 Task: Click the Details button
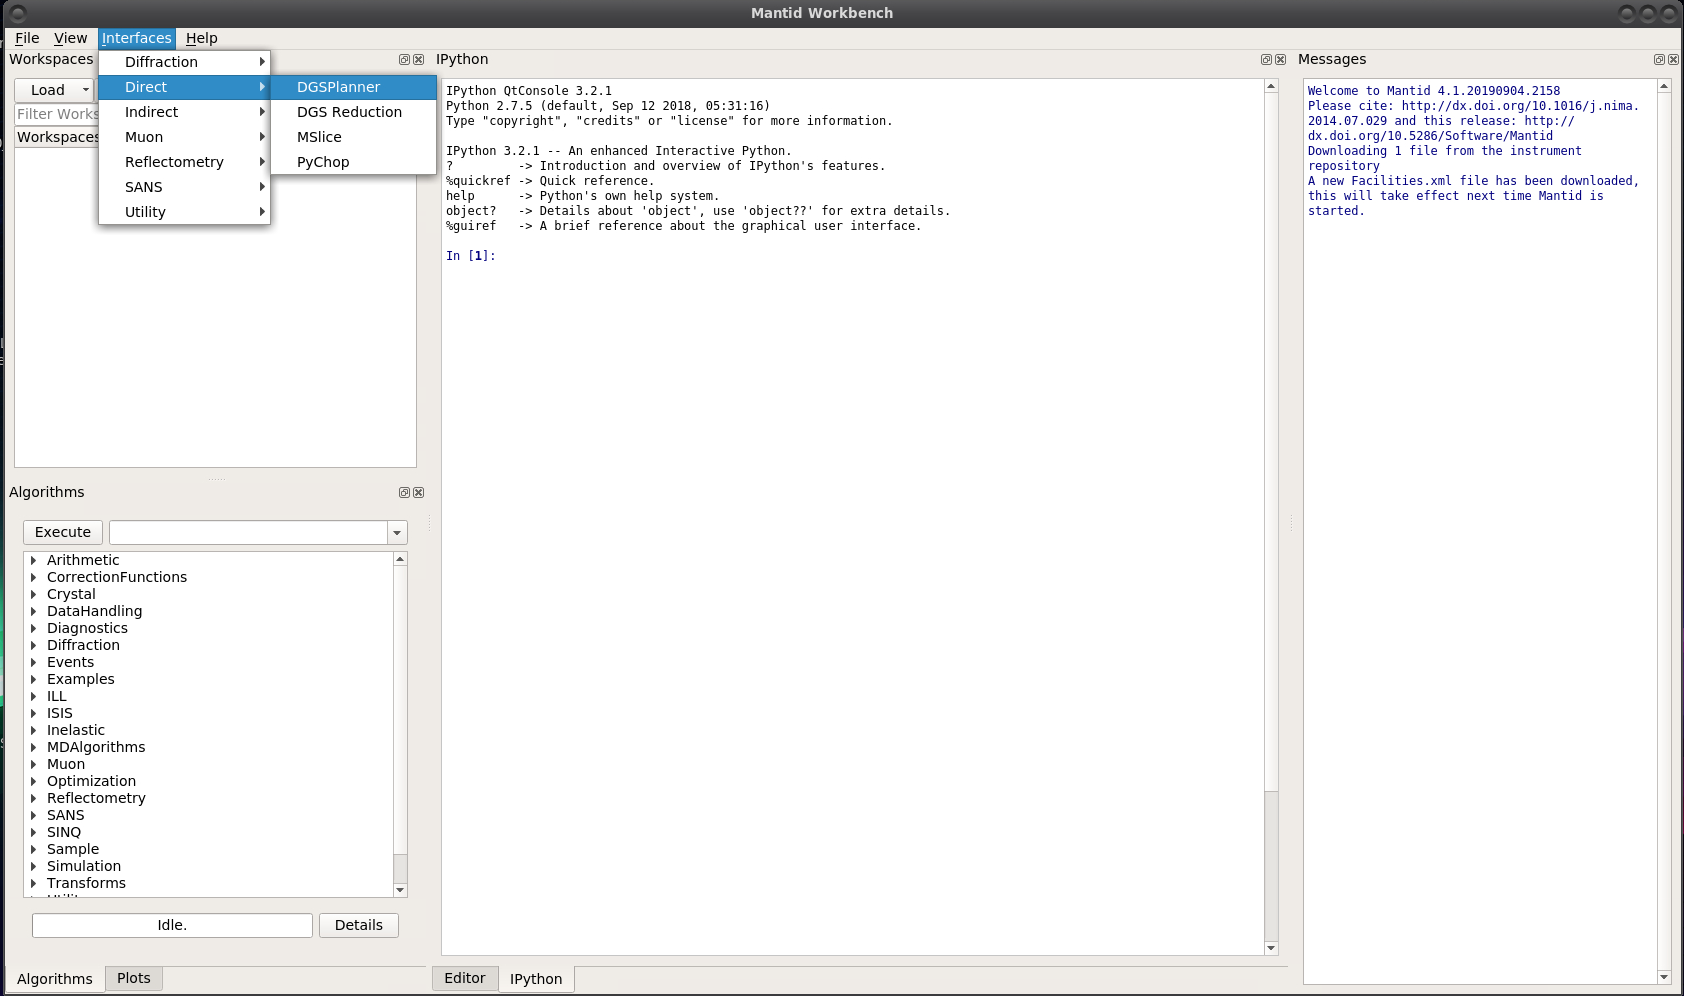(358, 925)
